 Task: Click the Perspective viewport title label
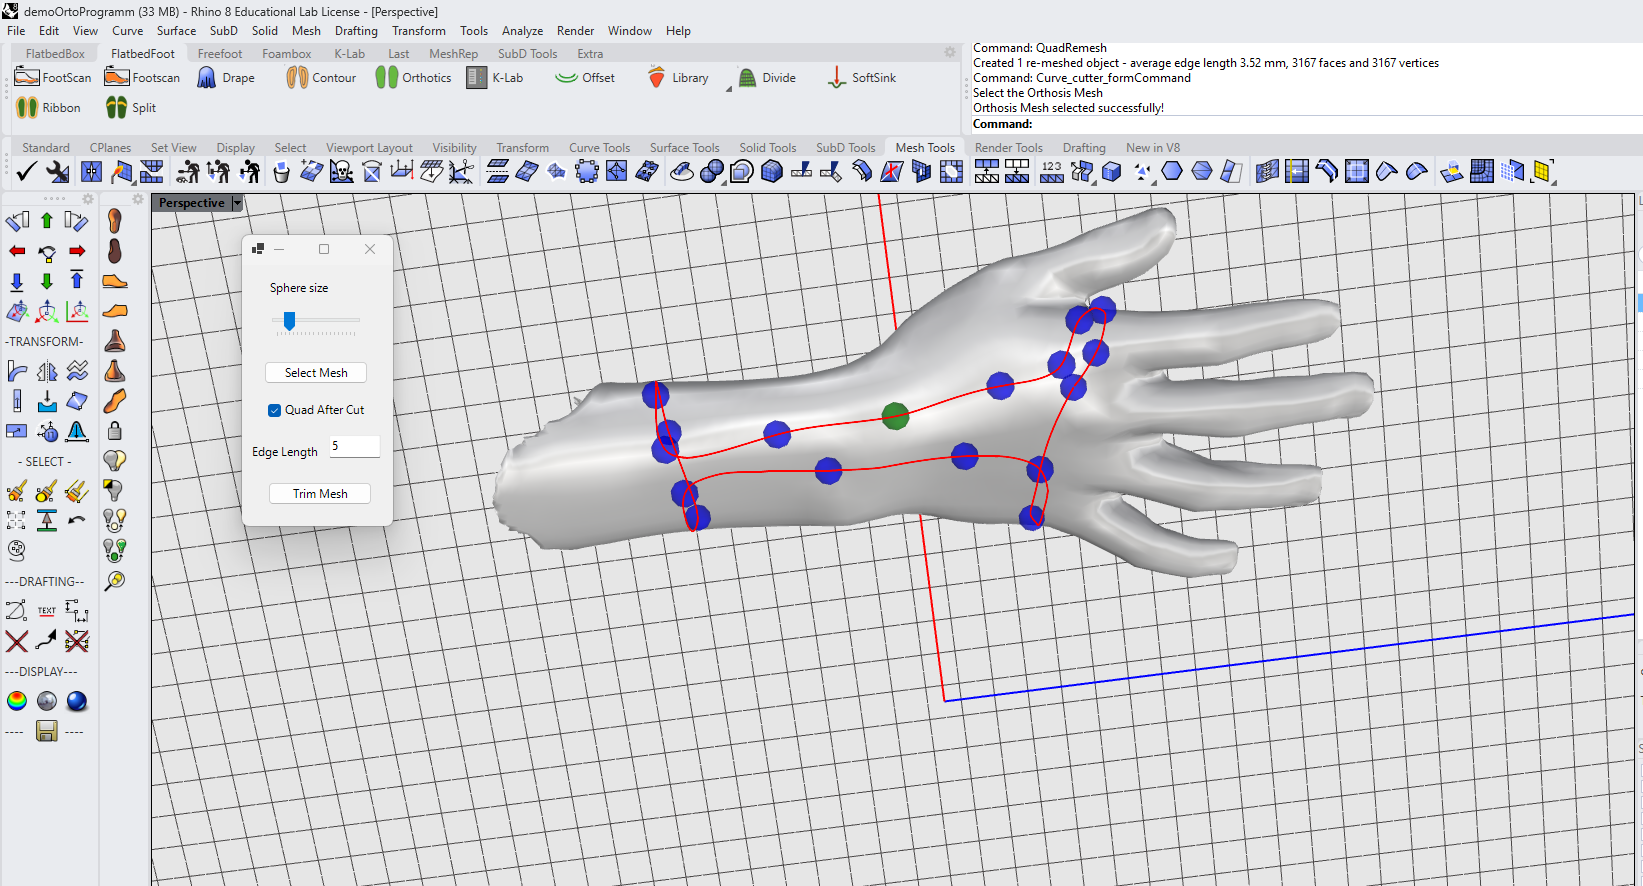(191, 203)
